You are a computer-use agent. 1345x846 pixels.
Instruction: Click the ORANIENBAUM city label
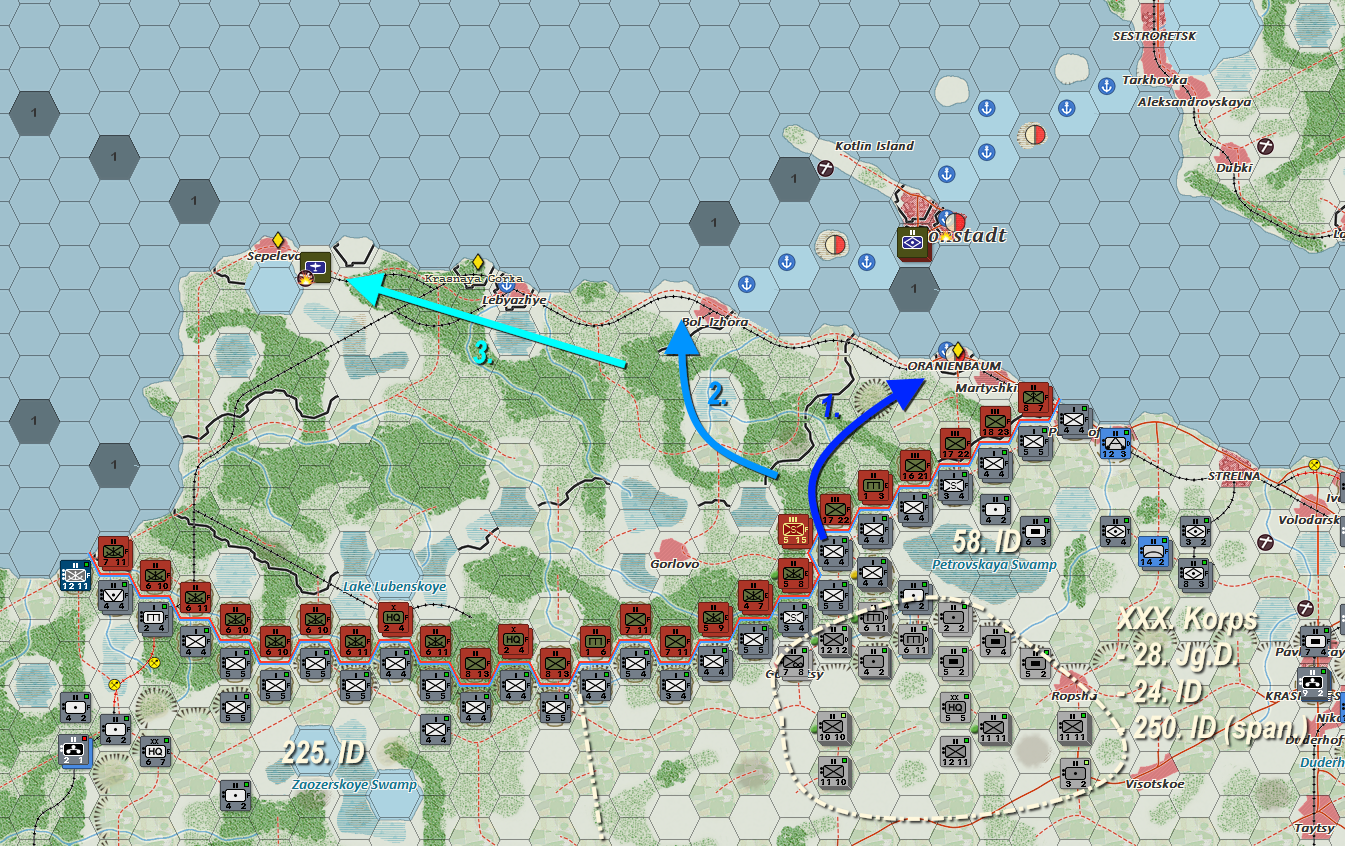tap(954, 366)
